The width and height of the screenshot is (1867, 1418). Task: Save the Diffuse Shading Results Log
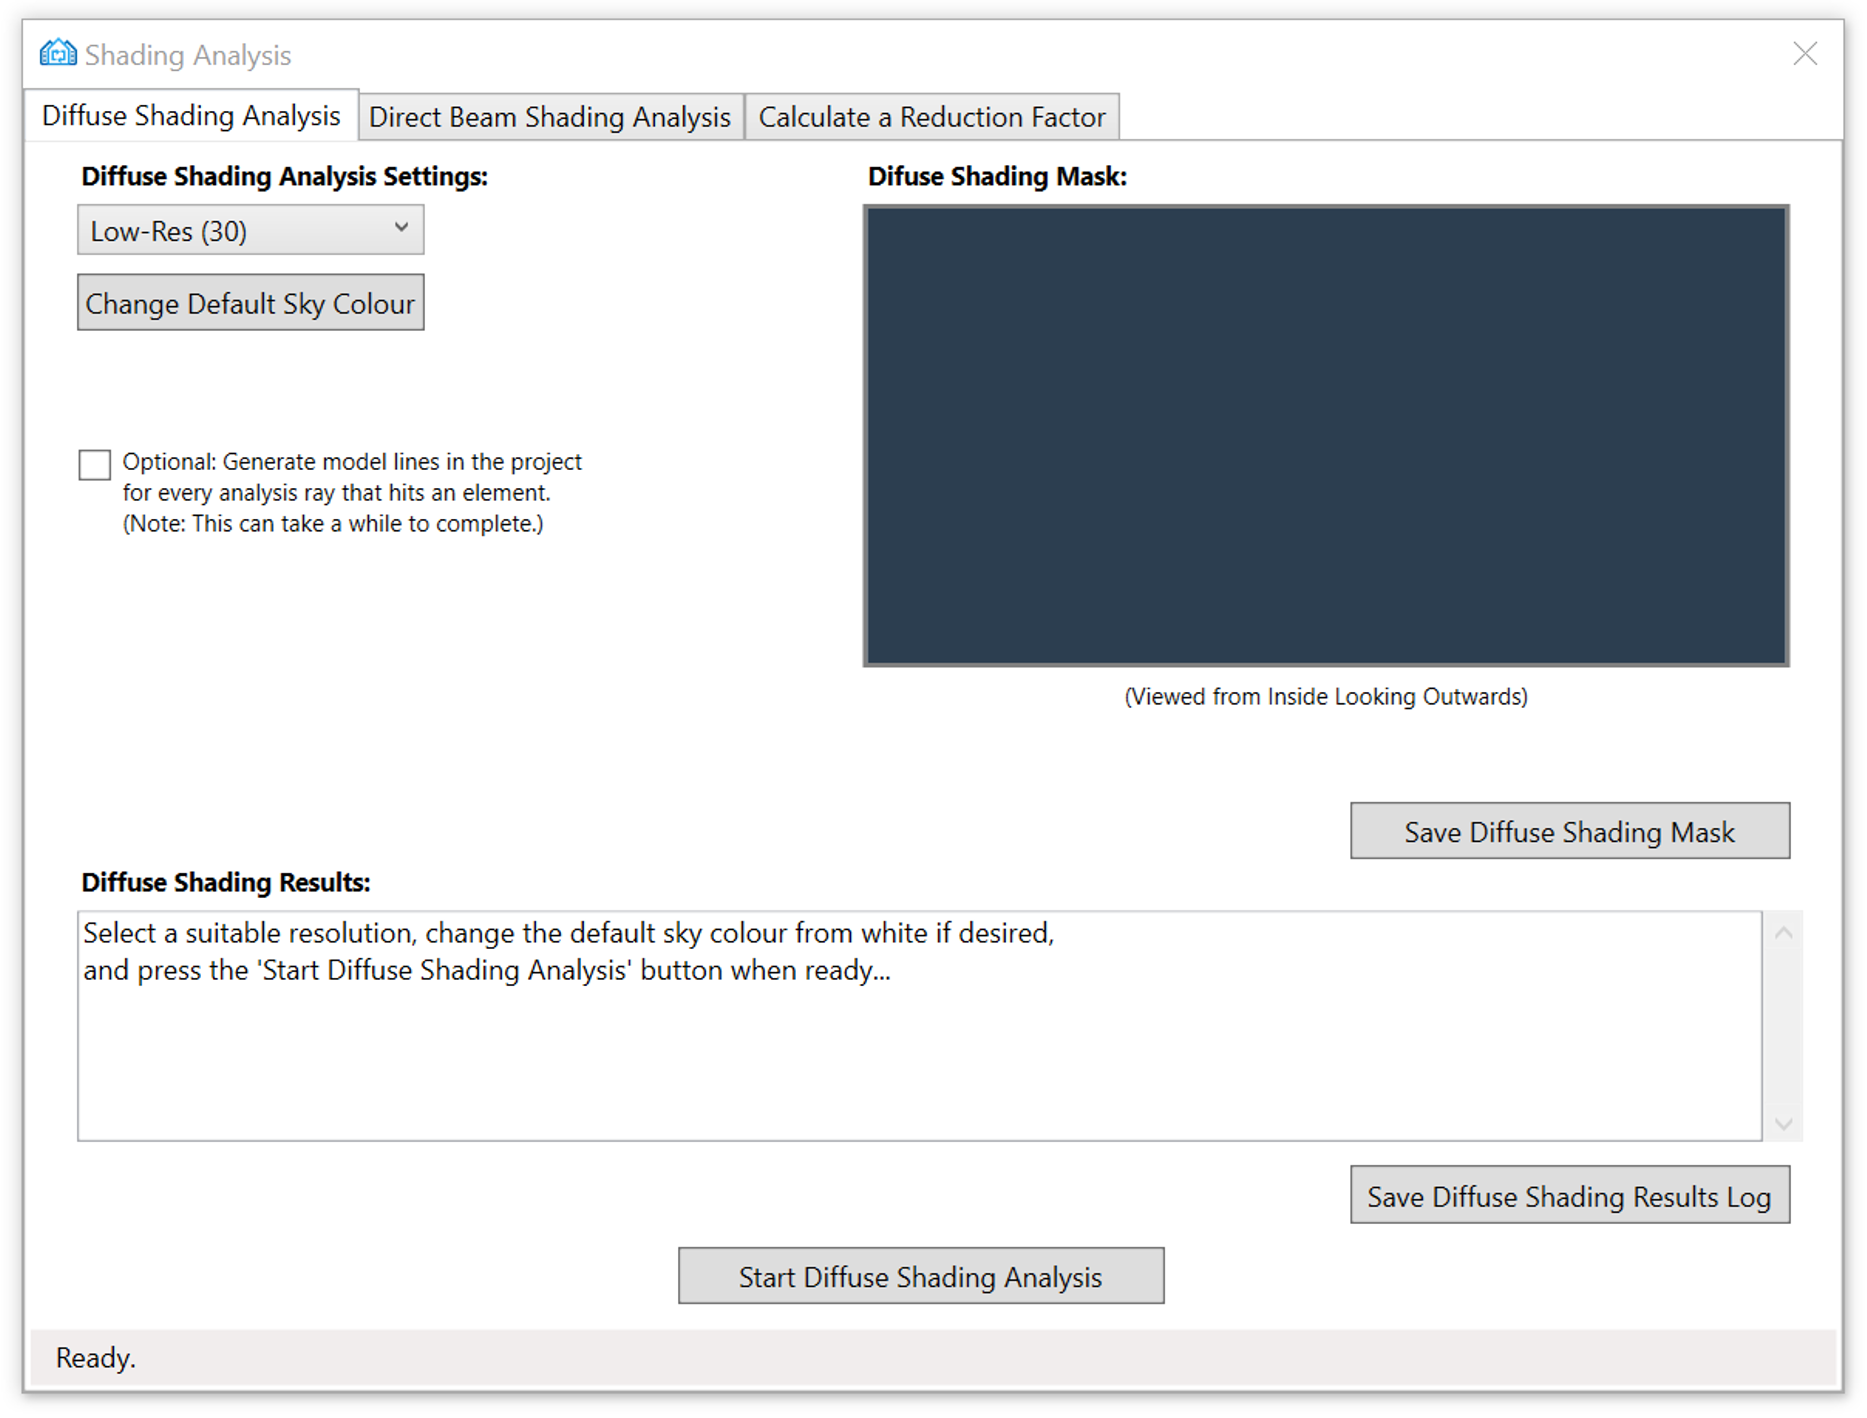click(x=1568, y=1196)
